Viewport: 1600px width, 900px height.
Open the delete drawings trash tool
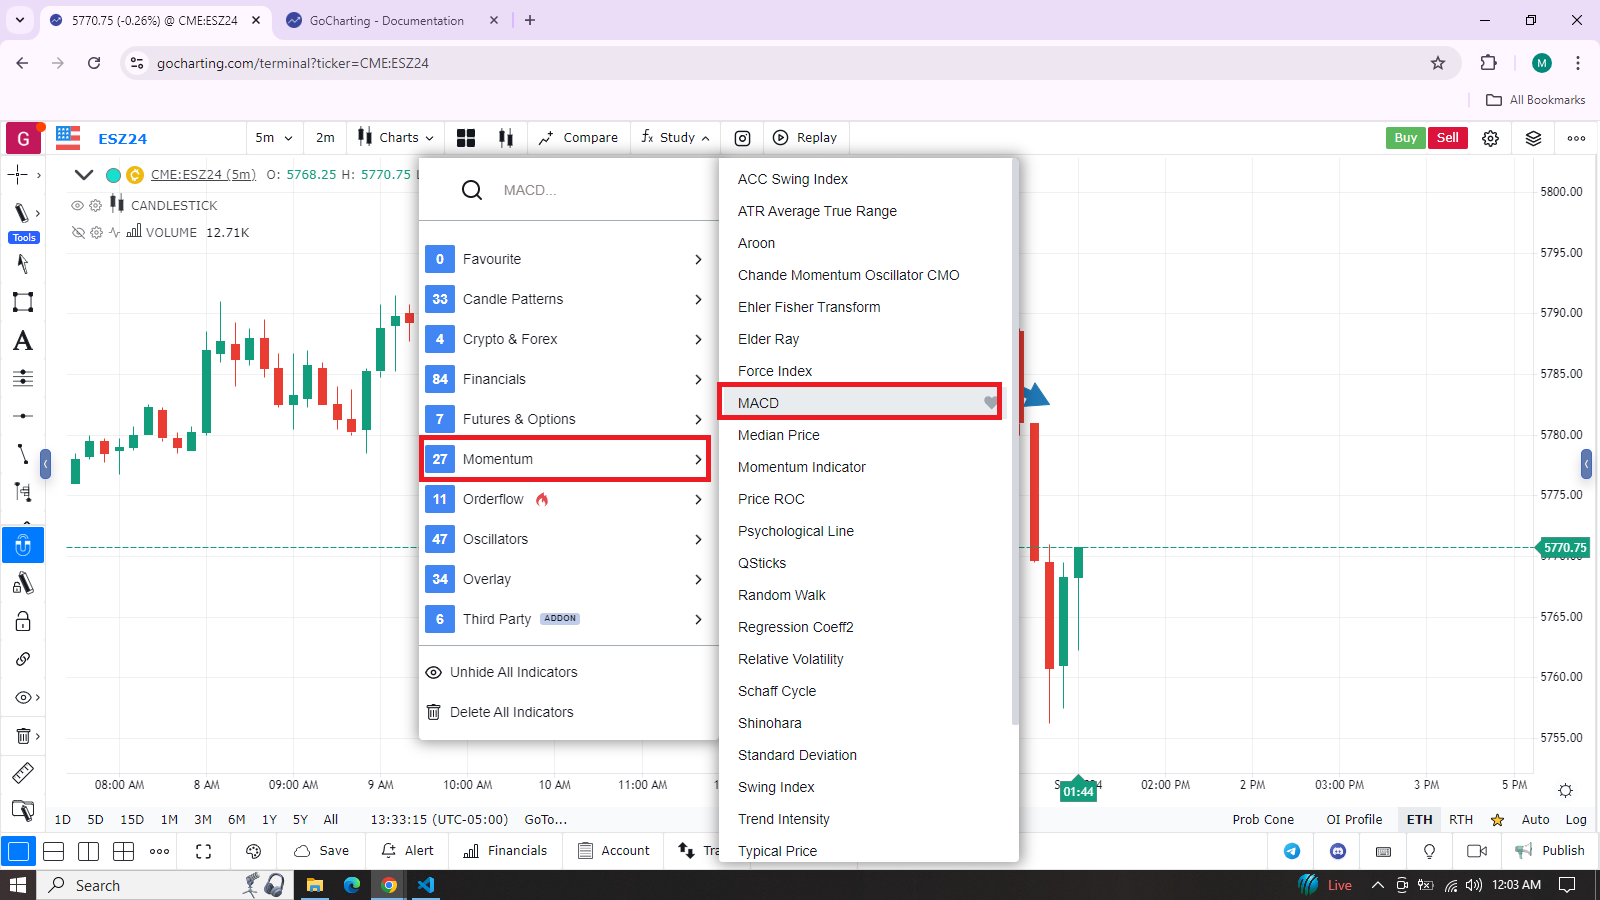22,736
